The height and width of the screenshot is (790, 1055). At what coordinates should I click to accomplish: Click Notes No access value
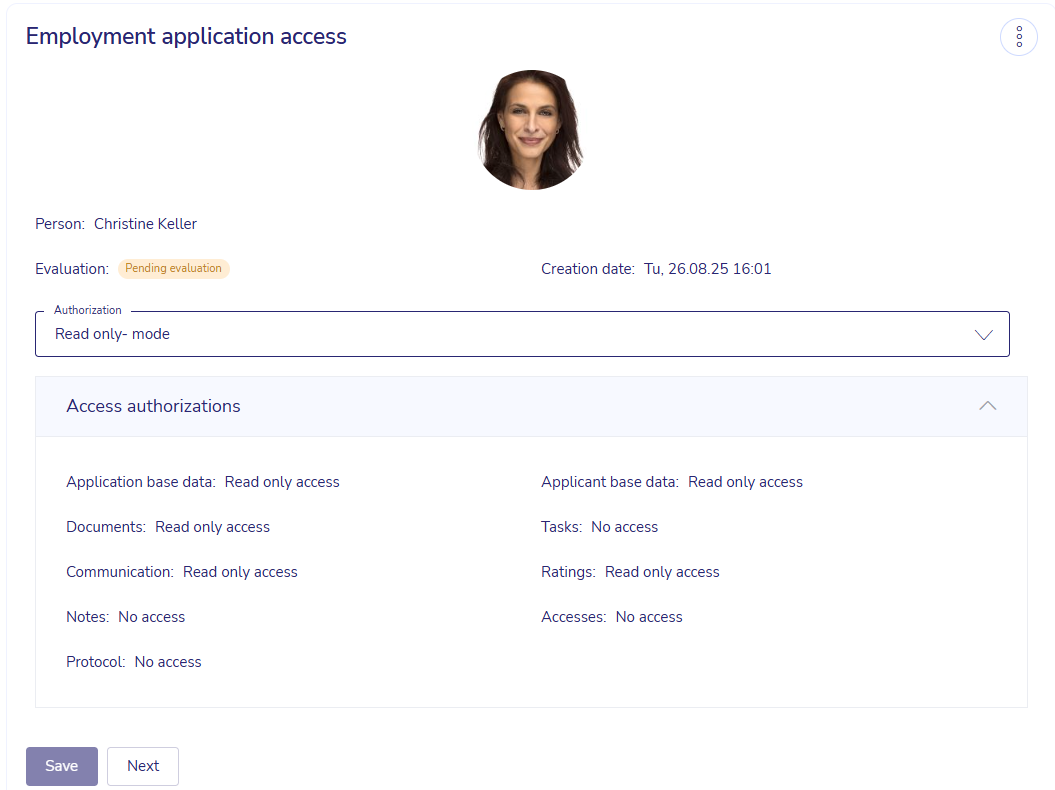(x=151, y=617)
